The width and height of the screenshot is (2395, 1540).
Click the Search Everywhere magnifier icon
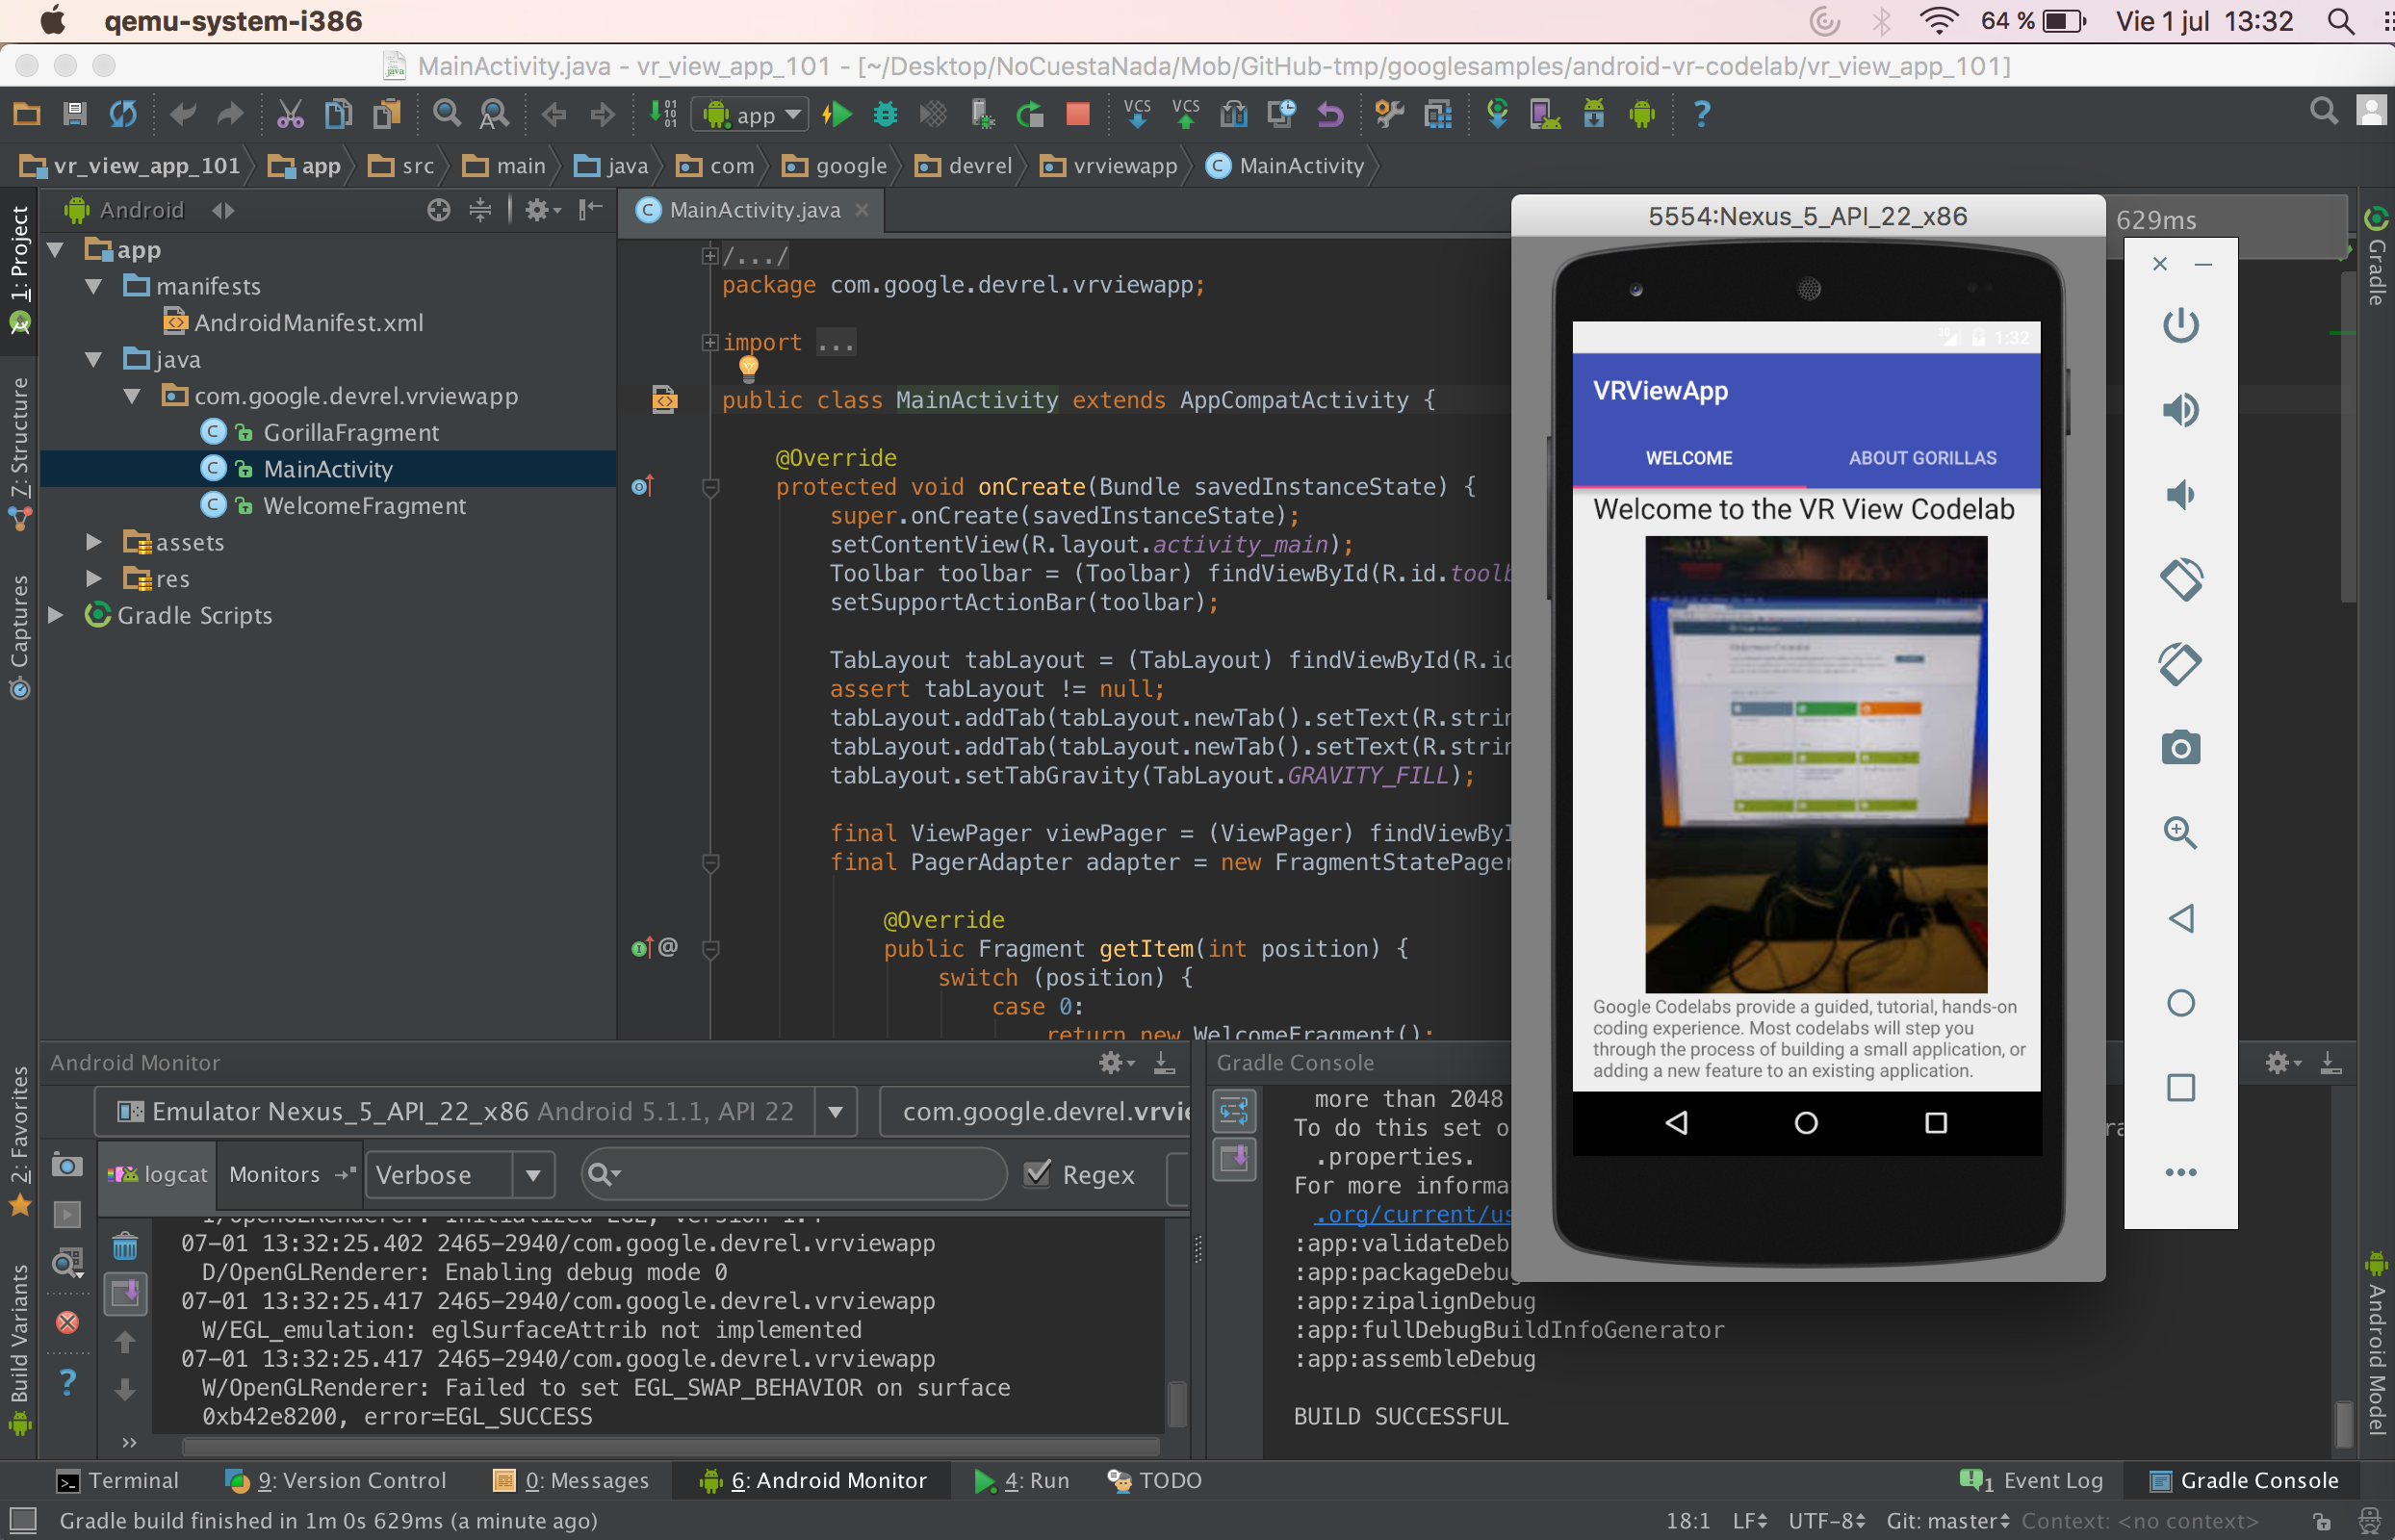click(2324, 111)
